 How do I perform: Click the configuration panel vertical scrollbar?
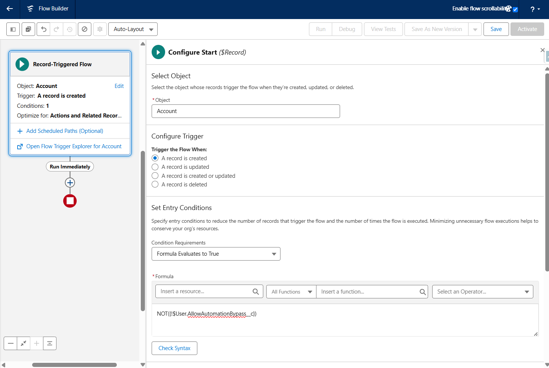547,172
